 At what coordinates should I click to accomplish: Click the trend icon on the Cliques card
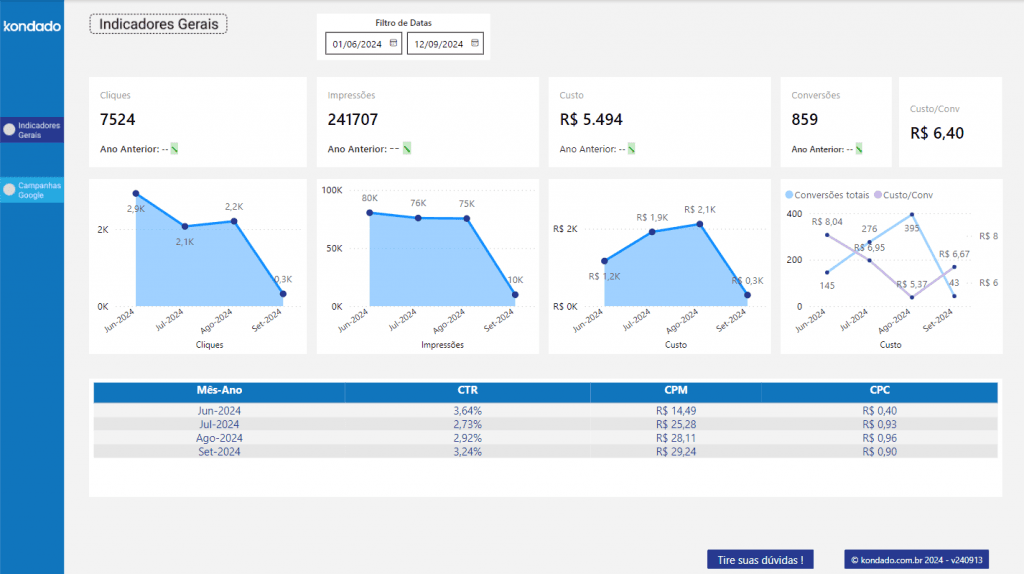[174, 149]
